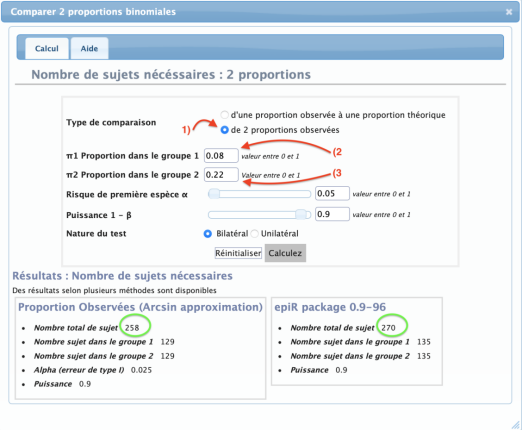Select 'd'une proportion observée à une proportion théorique'
Screen dimensions: 522x430
[x=224, y=115]
